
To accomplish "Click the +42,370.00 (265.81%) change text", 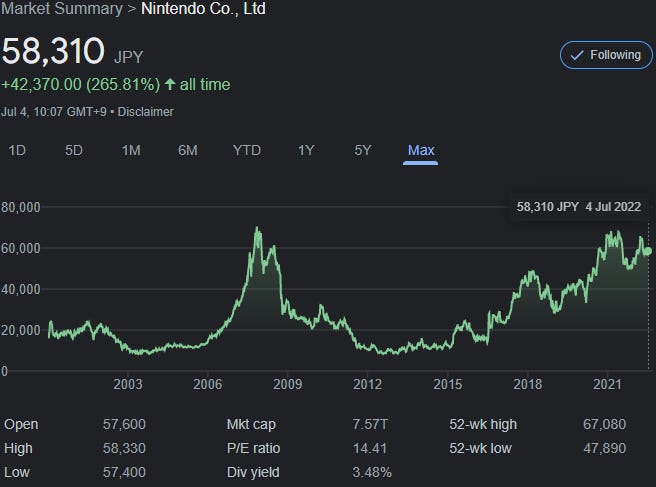I will pos(80,85).
